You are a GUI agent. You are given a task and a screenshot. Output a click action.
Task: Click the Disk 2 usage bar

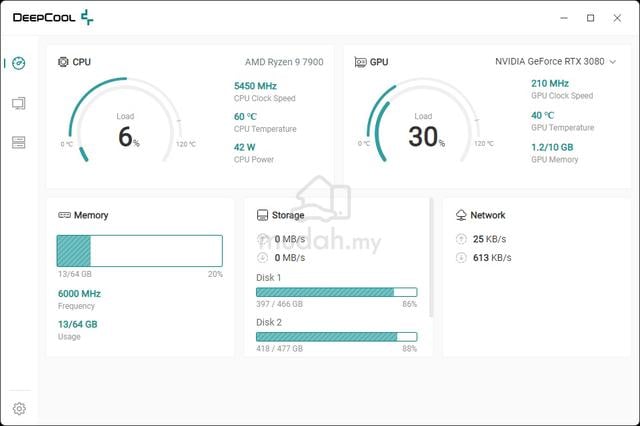(337, 337)
